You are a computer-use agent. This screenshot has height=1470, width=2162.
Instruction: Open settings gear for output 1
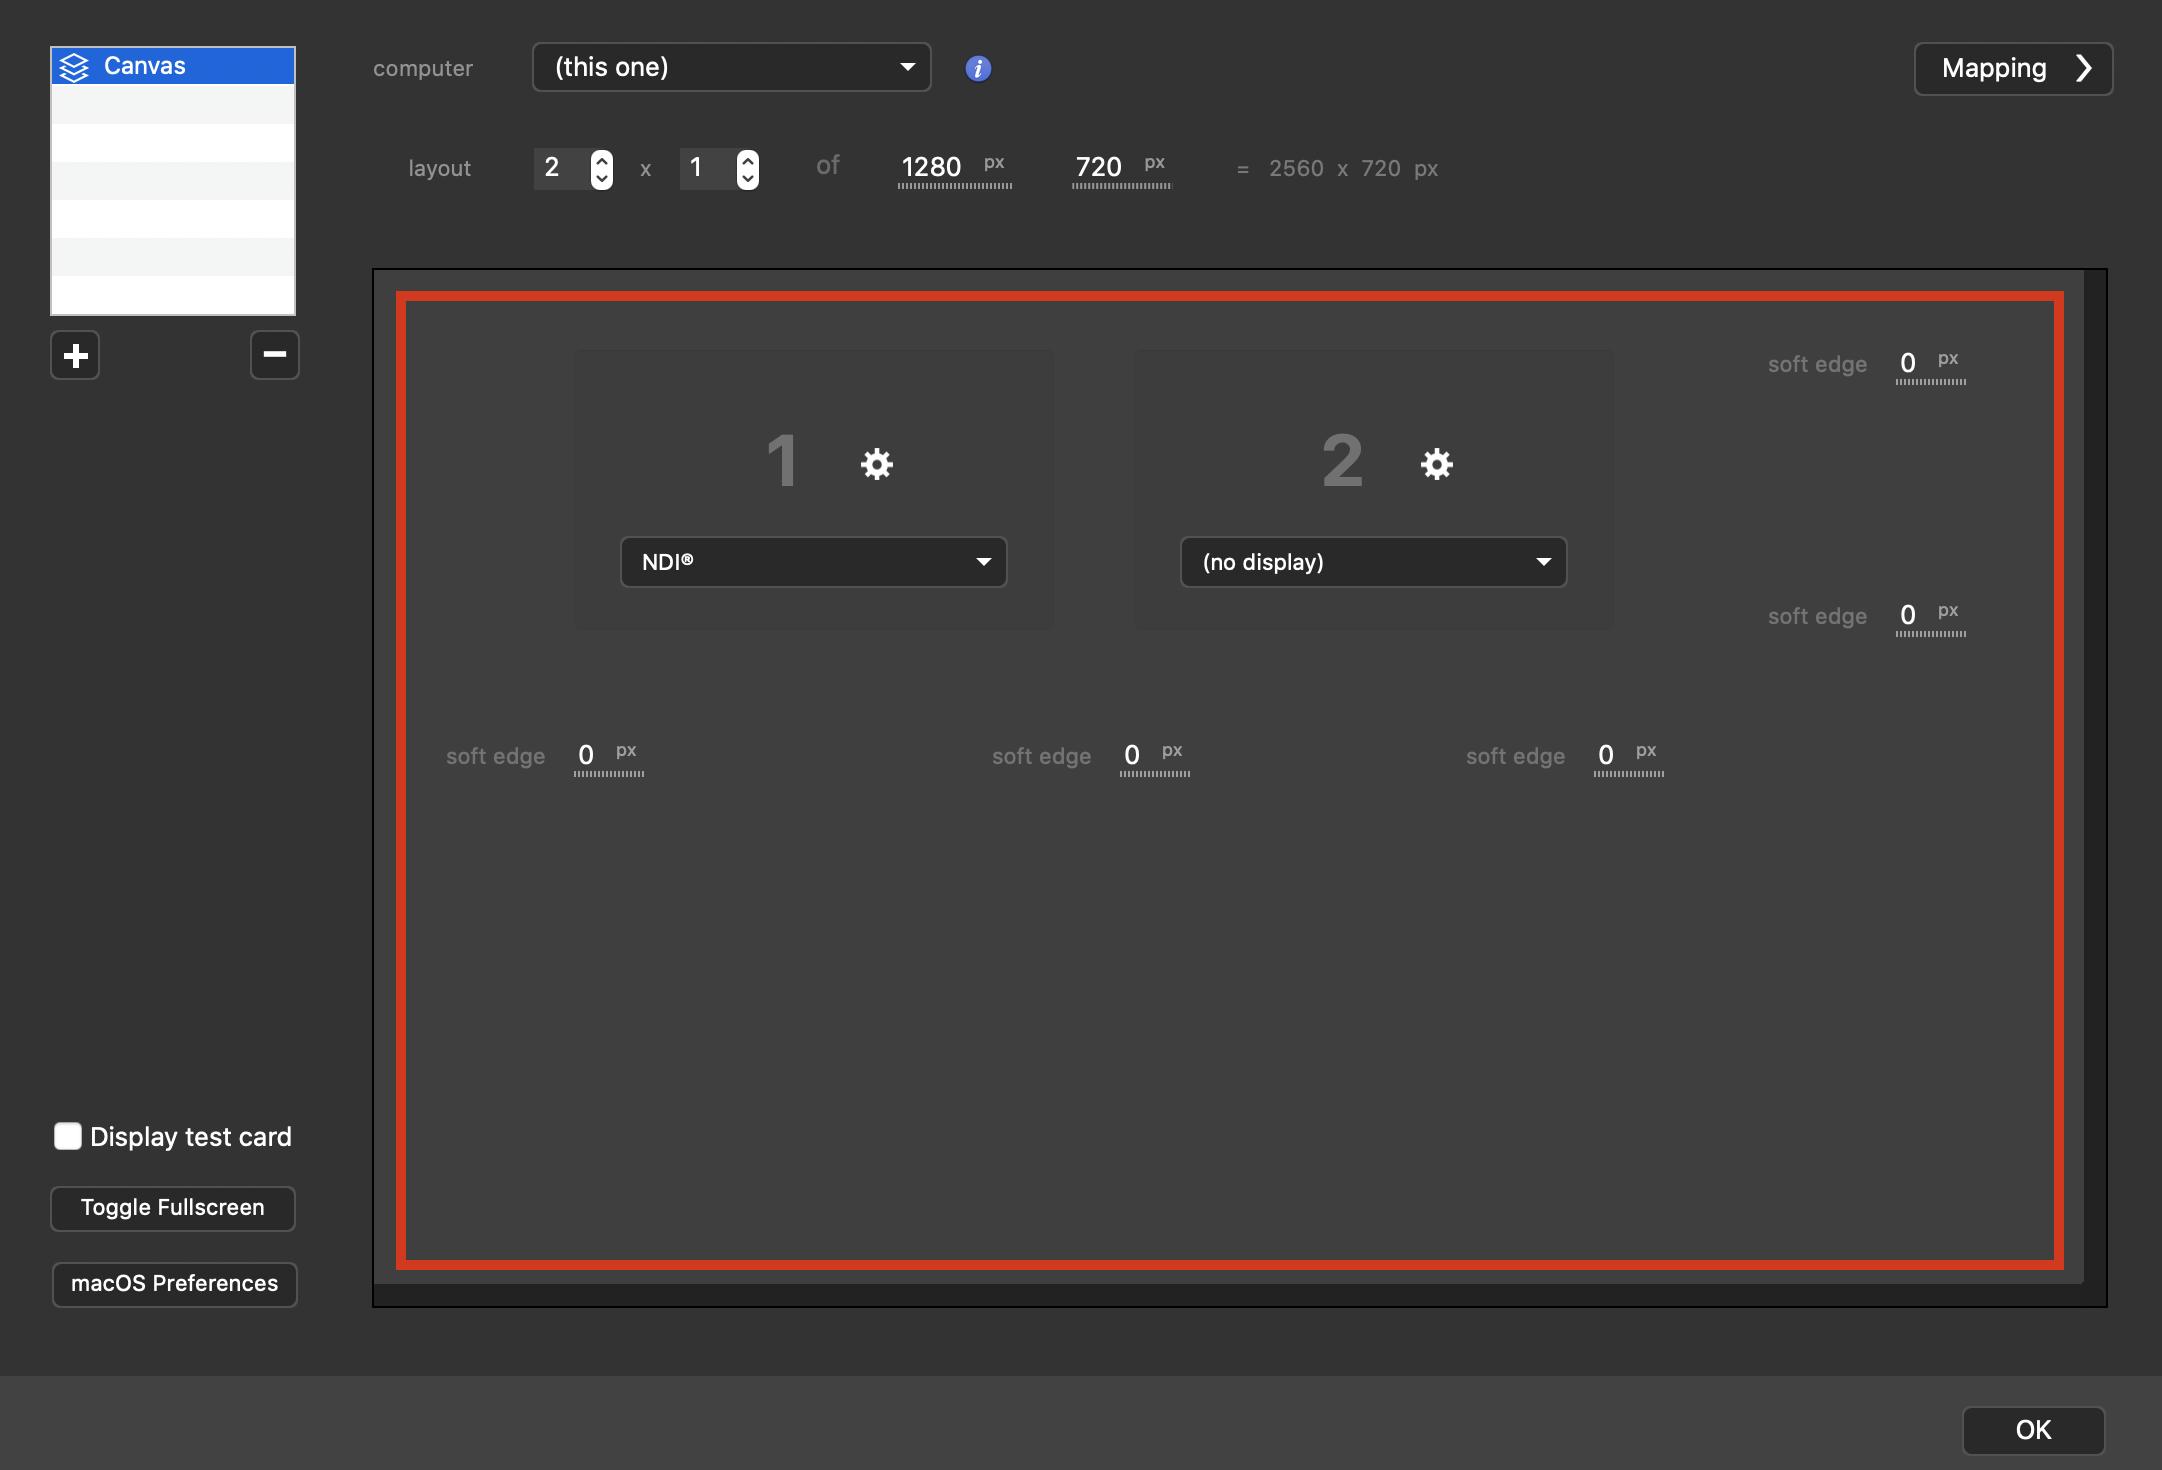[x=876, y=464]
